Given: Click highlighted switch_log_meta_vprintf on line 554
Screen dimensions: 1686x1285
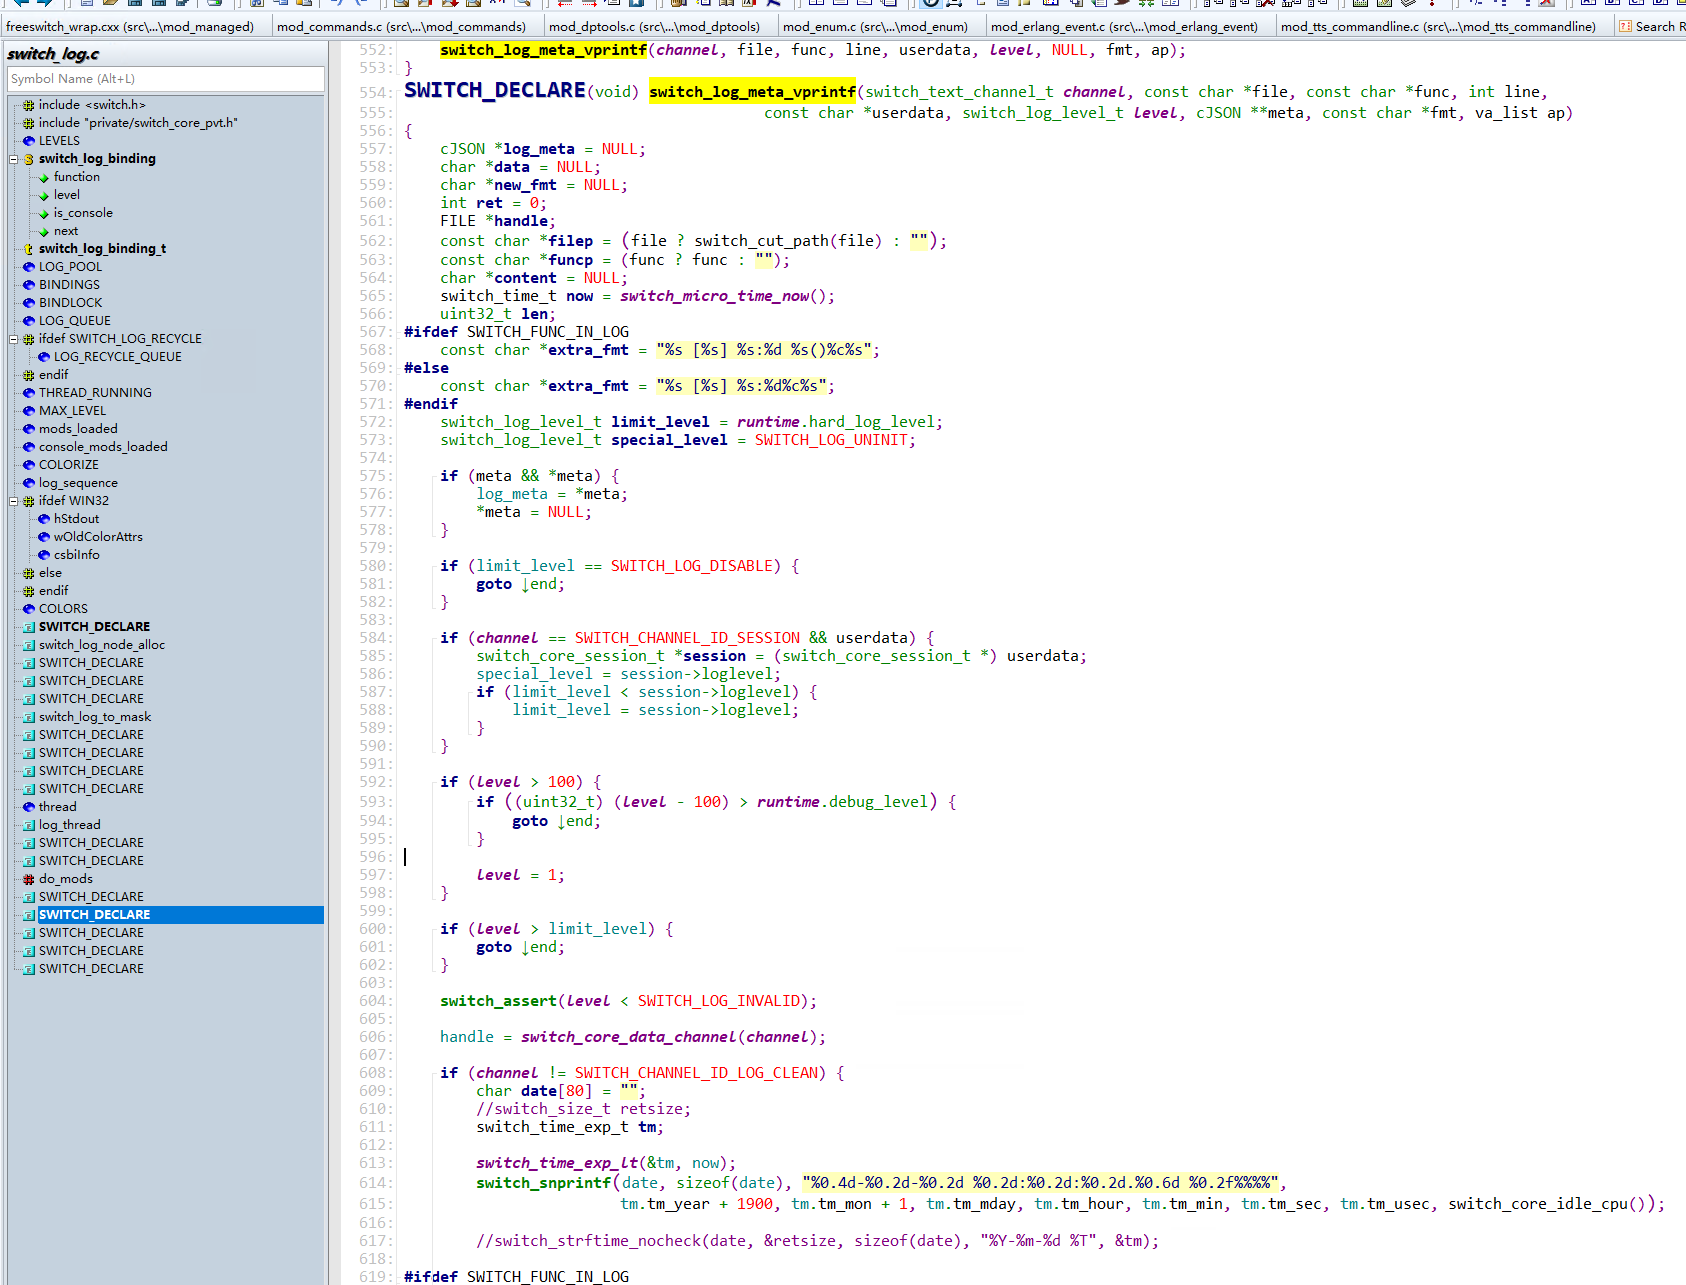Looking at the screenshot, I should point(752,92).
